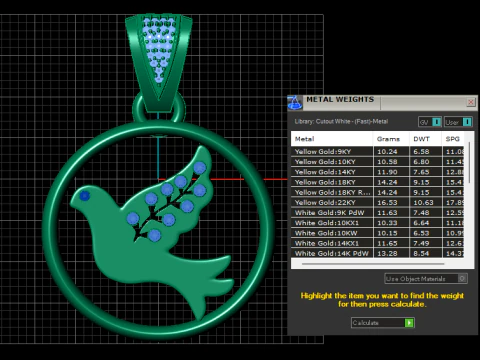Click the 13.28 grams value
Screen dimensions: 480x360
387,253
